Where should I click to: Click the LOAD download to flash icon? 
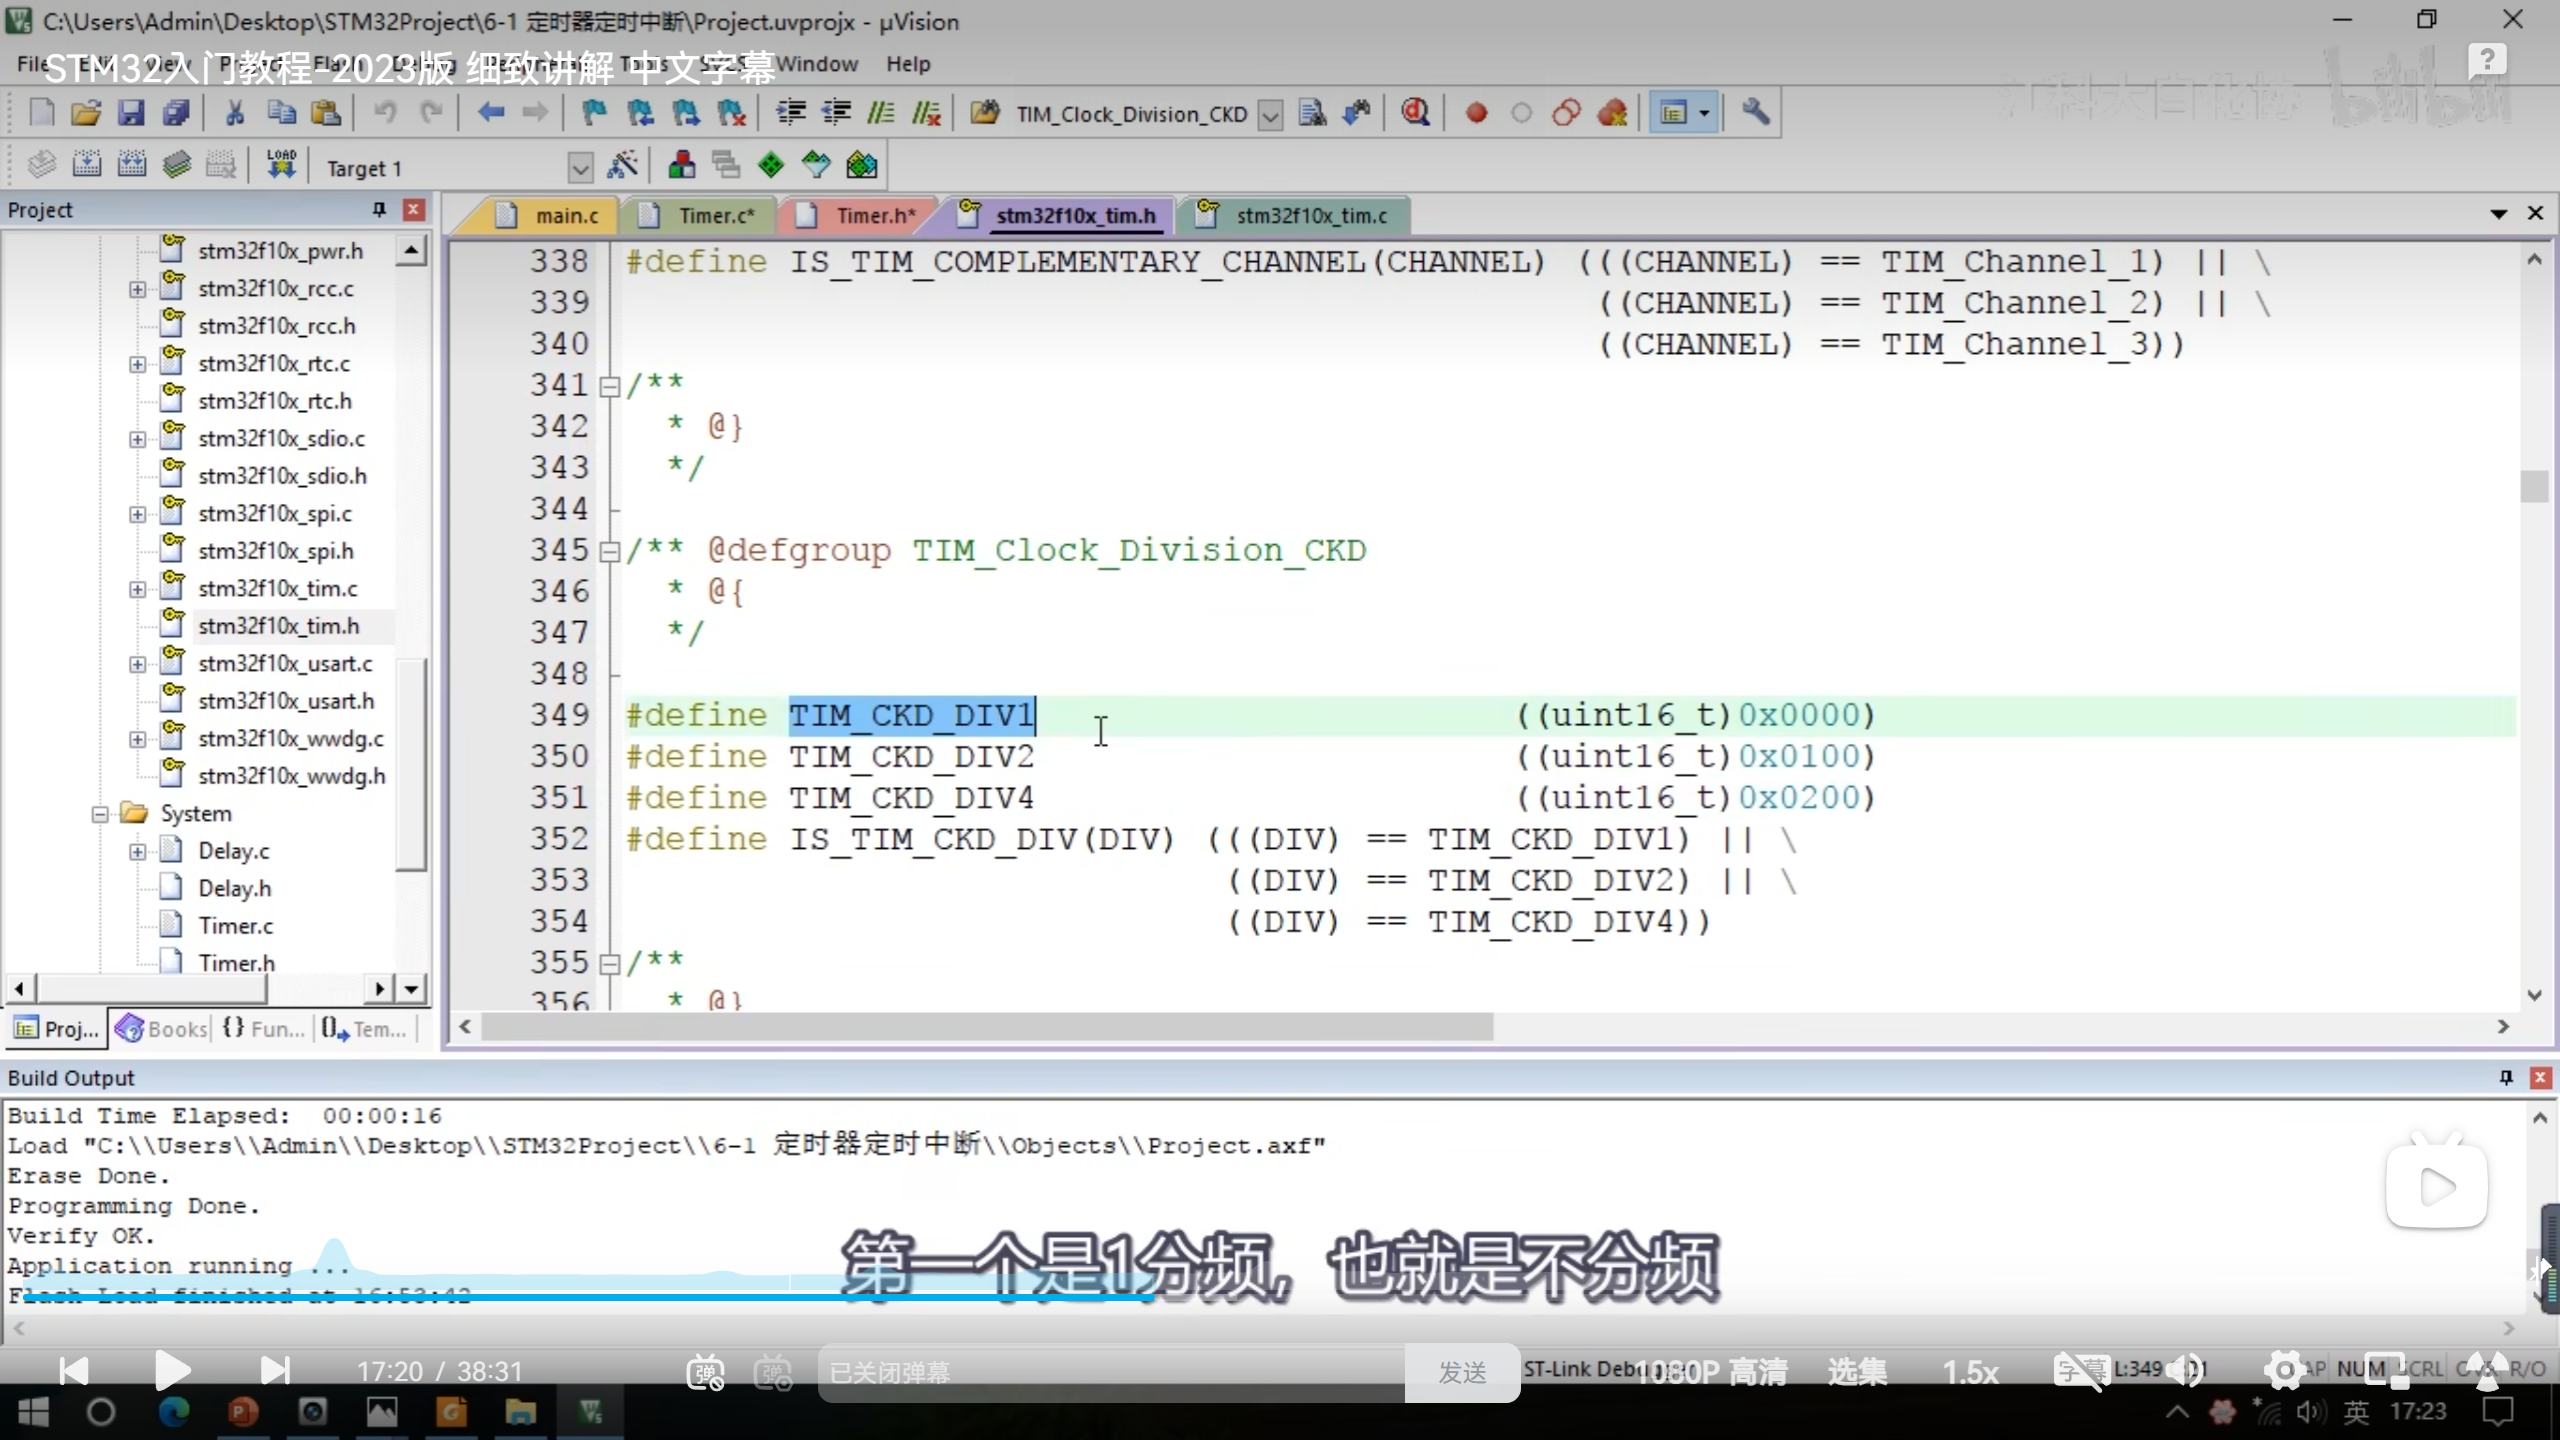tap(281, 165)
